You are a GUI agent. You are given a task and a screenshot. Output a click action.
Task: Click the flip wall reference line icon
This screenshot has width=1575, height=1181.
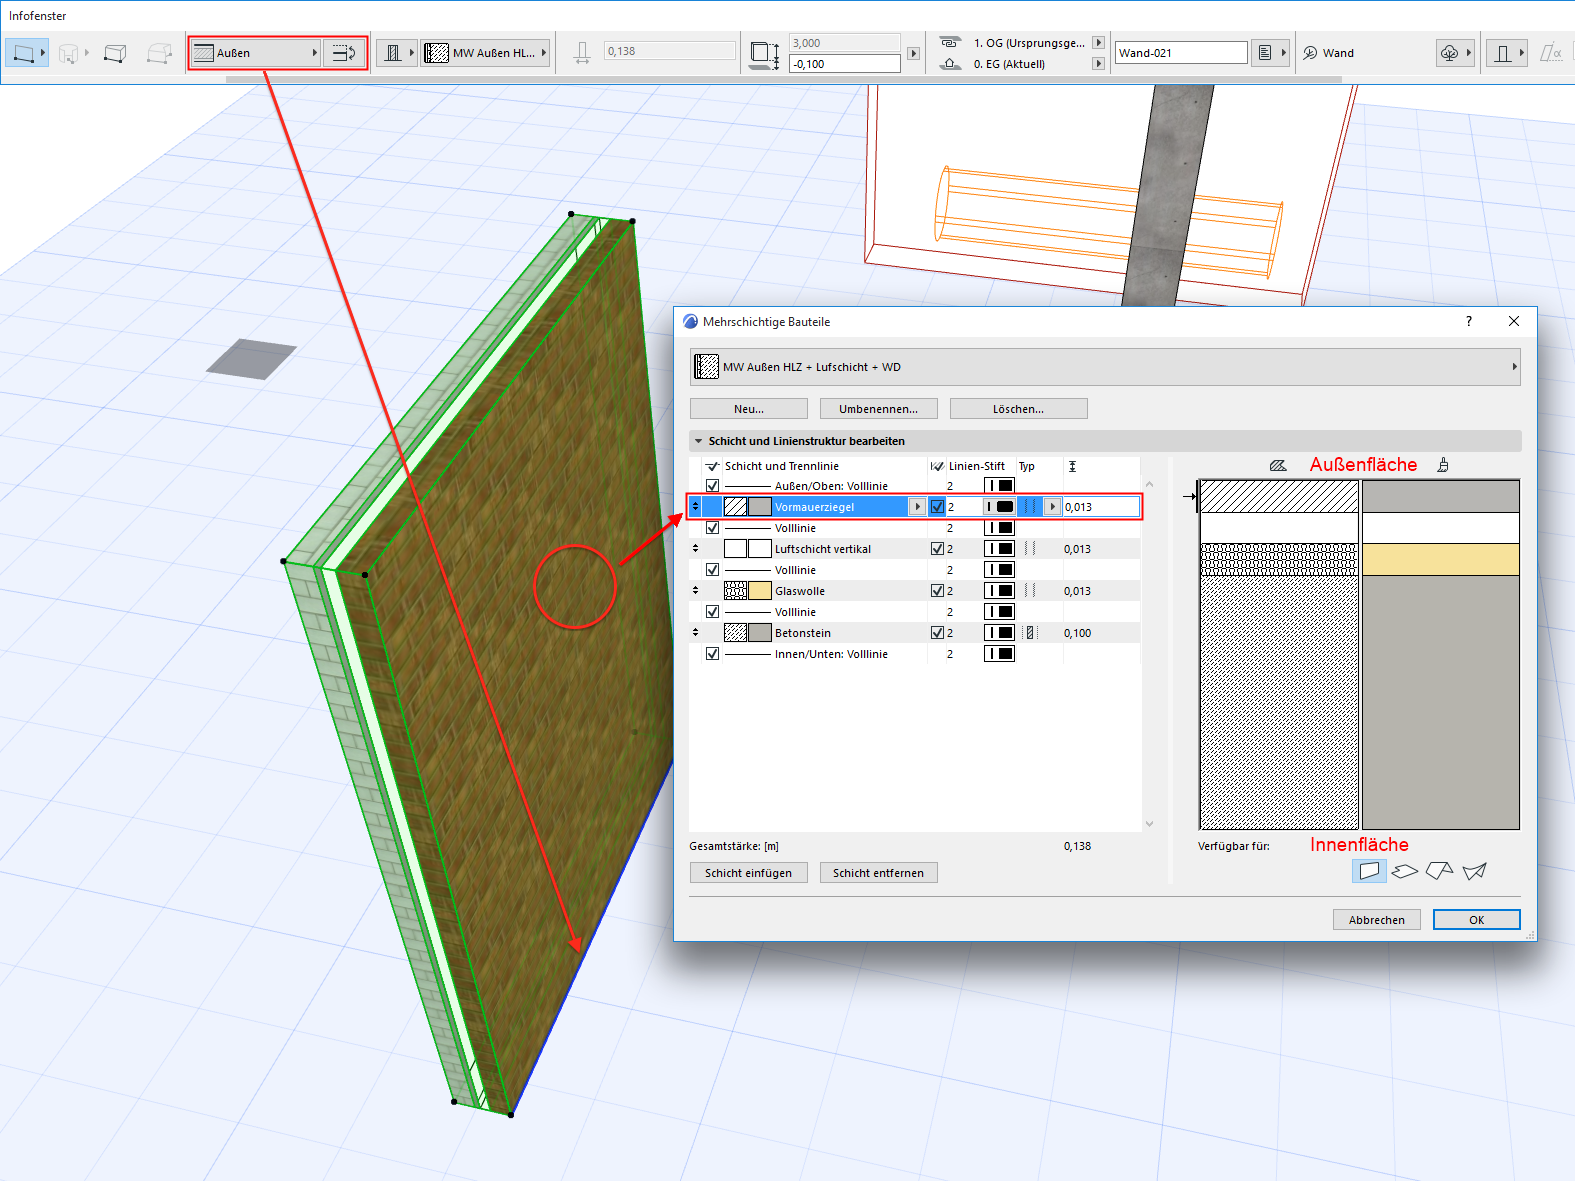(x=344, y=53)
